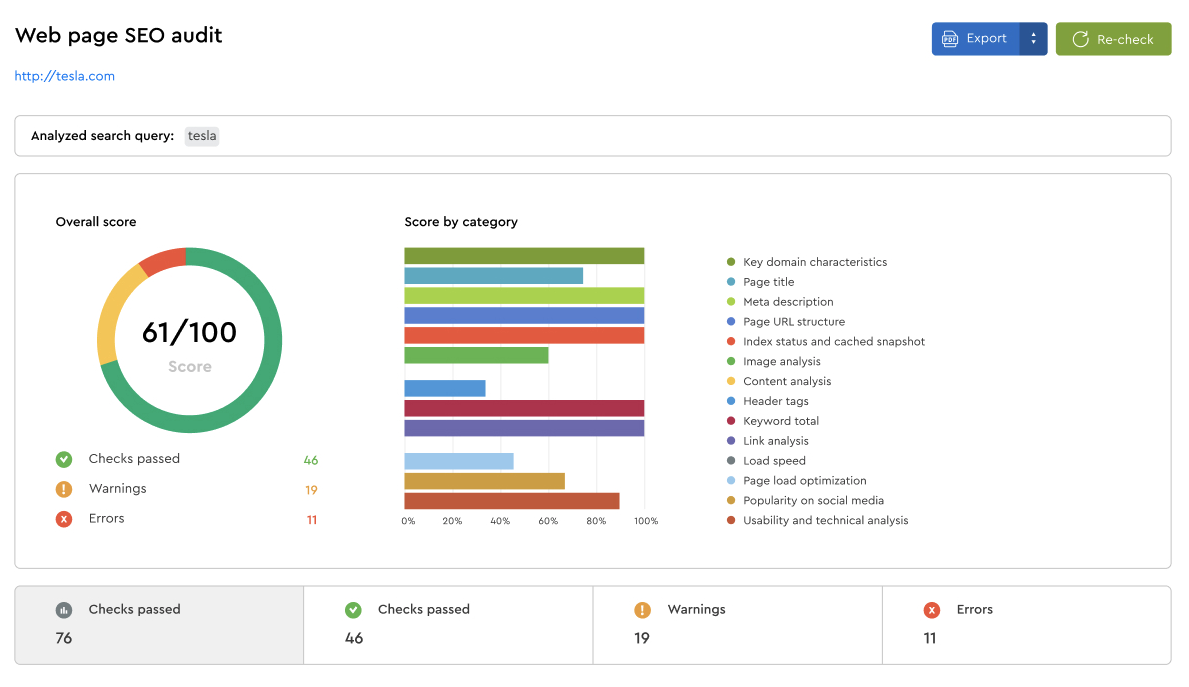Click the green checkmark icon beside Checks passed
Viewport: 1189px width, 687px height.
[x=64, y=459]
